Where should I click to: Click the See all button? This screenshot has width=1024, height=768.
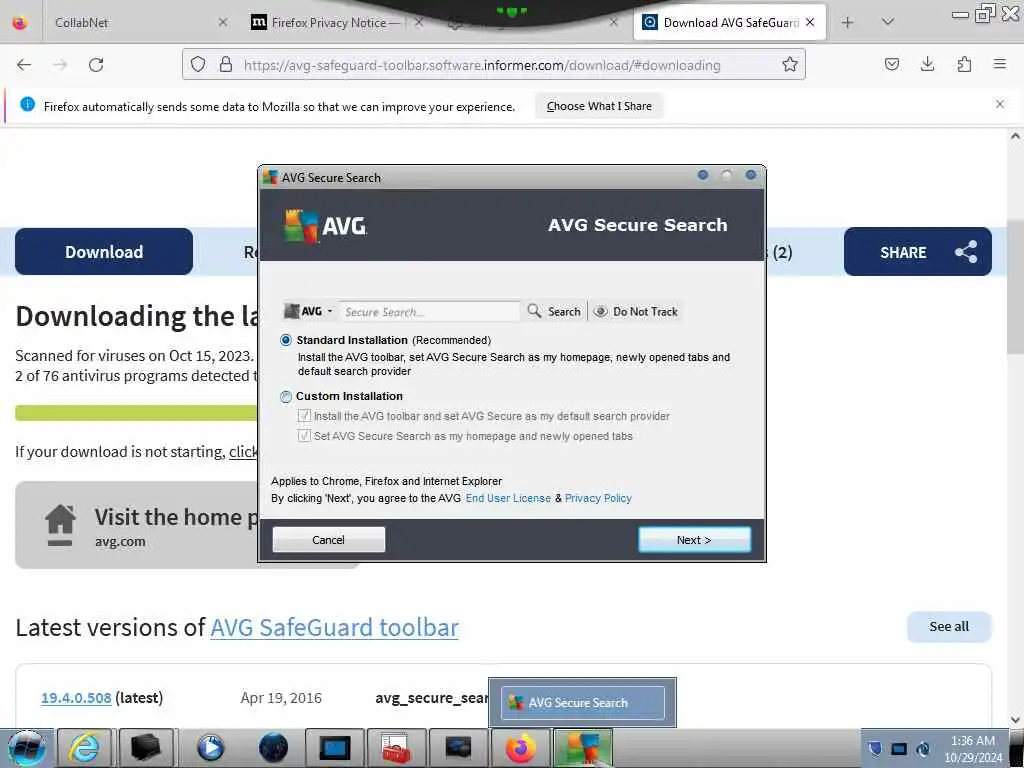point(949,627)
